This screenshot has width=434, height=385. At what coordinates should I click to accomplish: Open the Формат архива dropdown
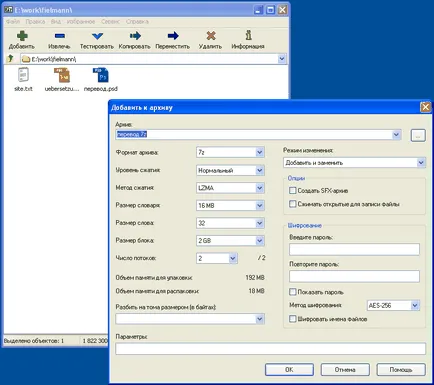260,152
